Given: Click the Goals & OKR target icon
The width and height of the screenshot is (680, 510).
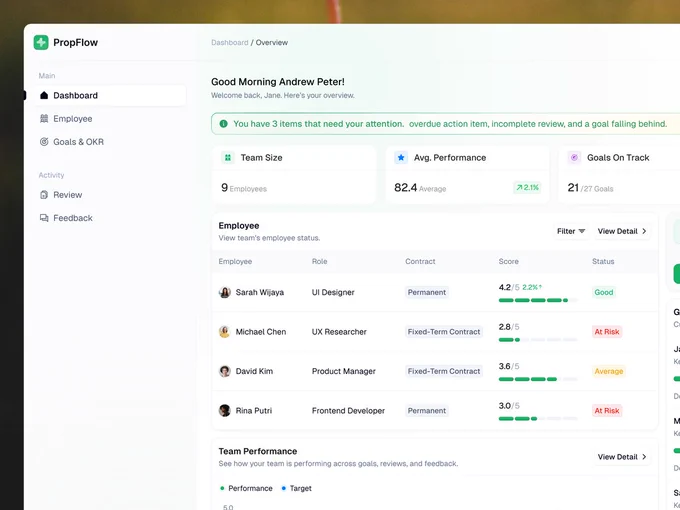Looking at the screenshot, I should pyautogui.click(x=44, y=142).
